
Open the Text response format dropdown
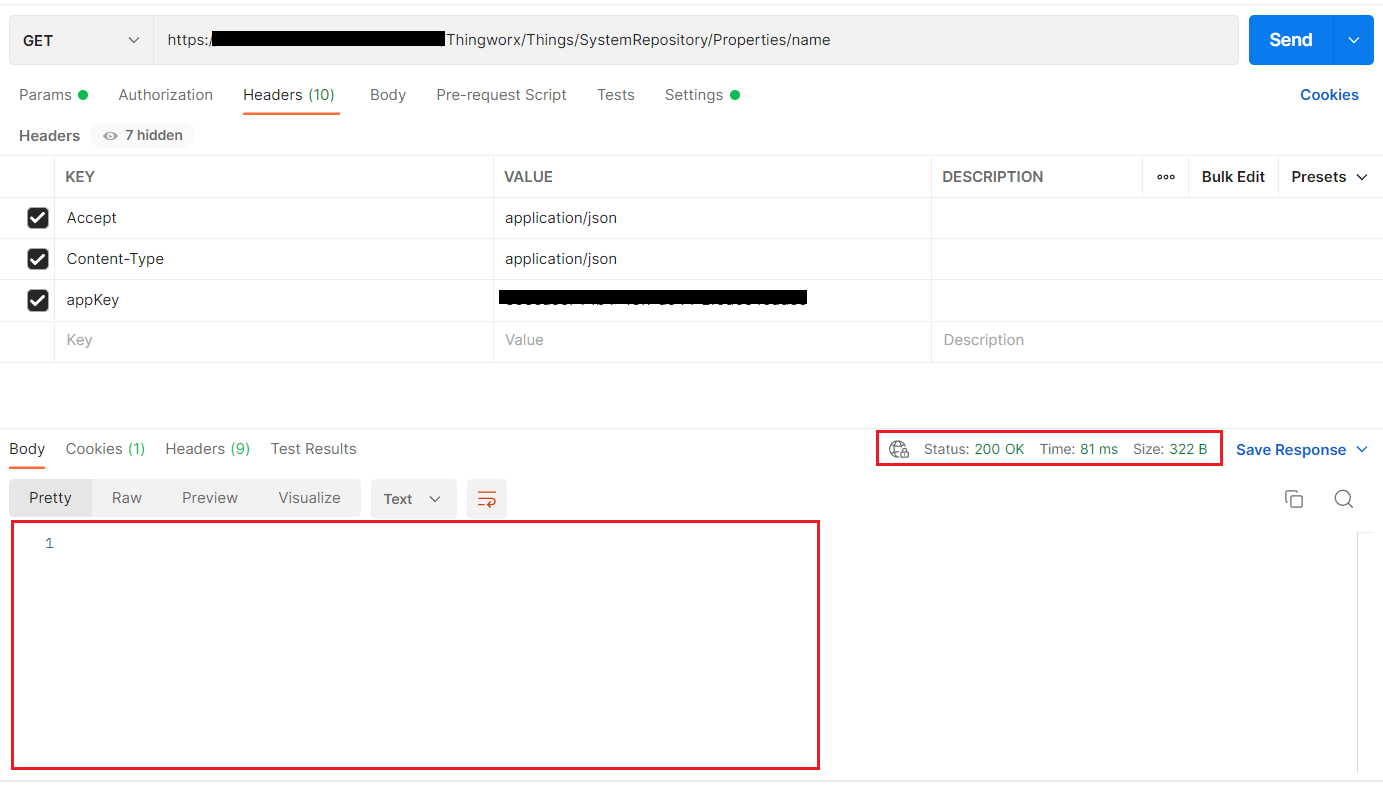(413, 498)
